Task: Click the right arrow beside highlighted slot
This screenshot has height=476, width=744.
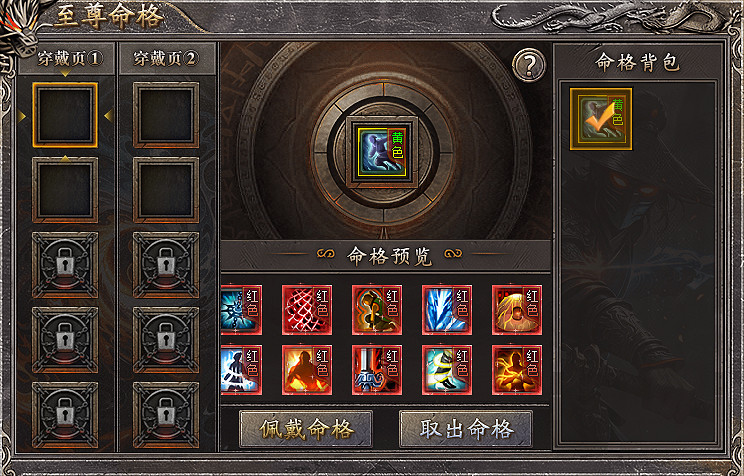Action: (x=108, y=115)
